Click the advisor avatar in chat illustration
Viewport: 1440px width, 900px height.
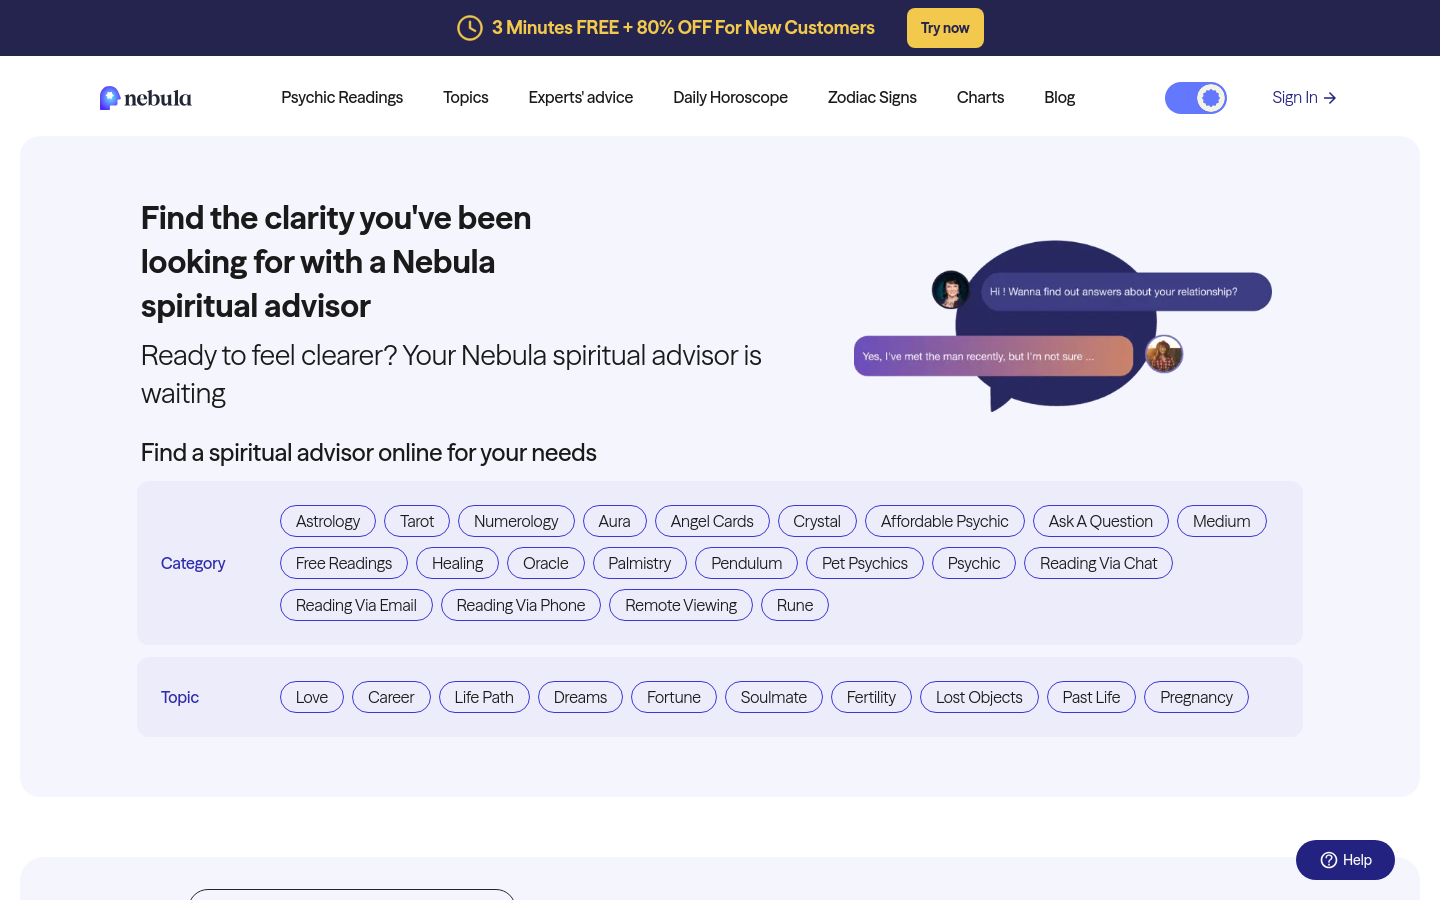click(951, 290)
